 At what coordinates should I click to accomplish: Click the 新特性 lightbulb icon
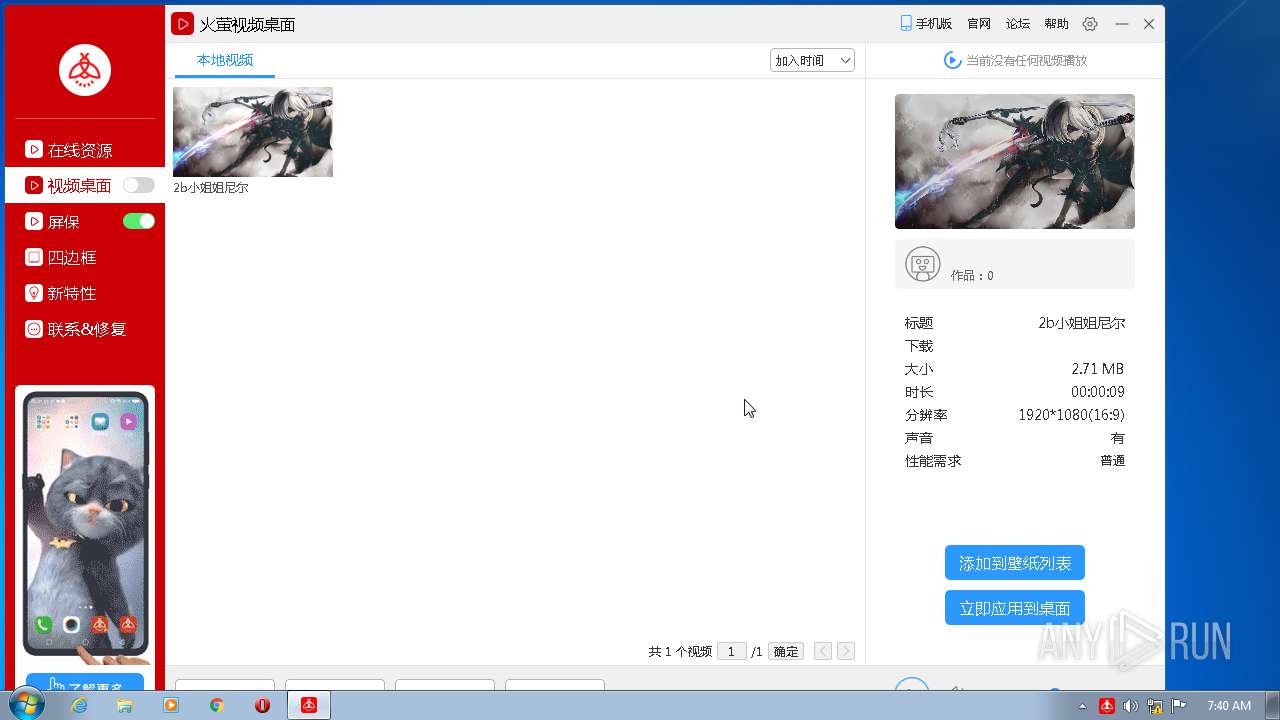(34, 293)
